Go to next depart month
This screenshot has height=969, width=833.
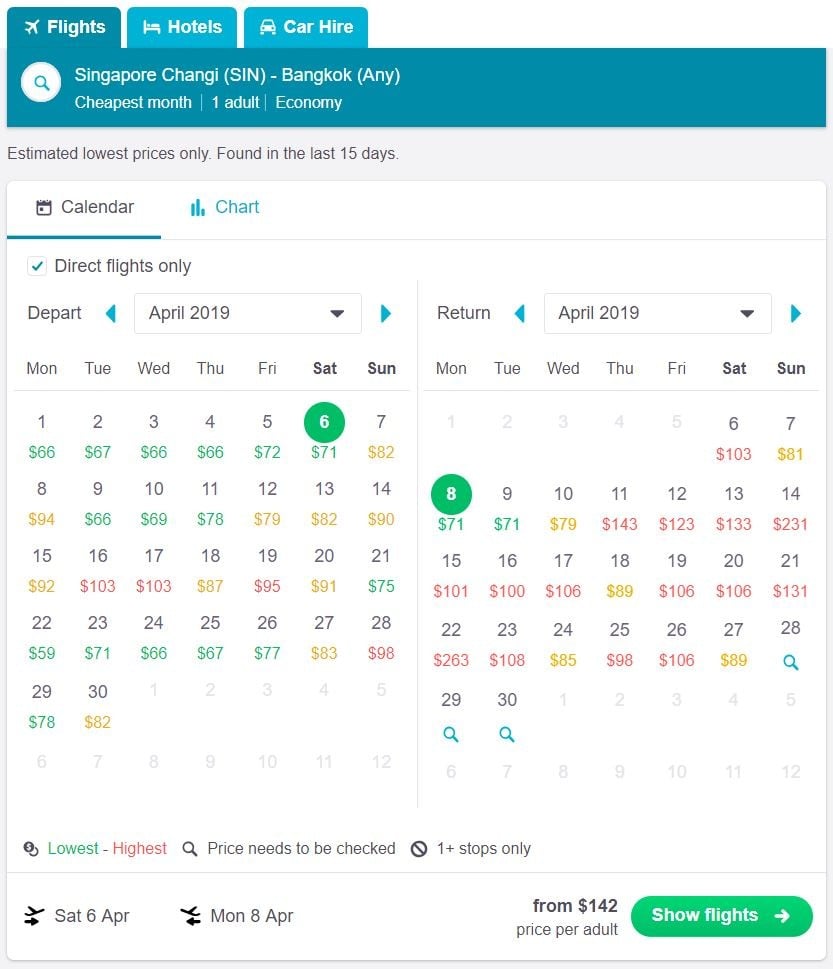click(x=386, y=313)
